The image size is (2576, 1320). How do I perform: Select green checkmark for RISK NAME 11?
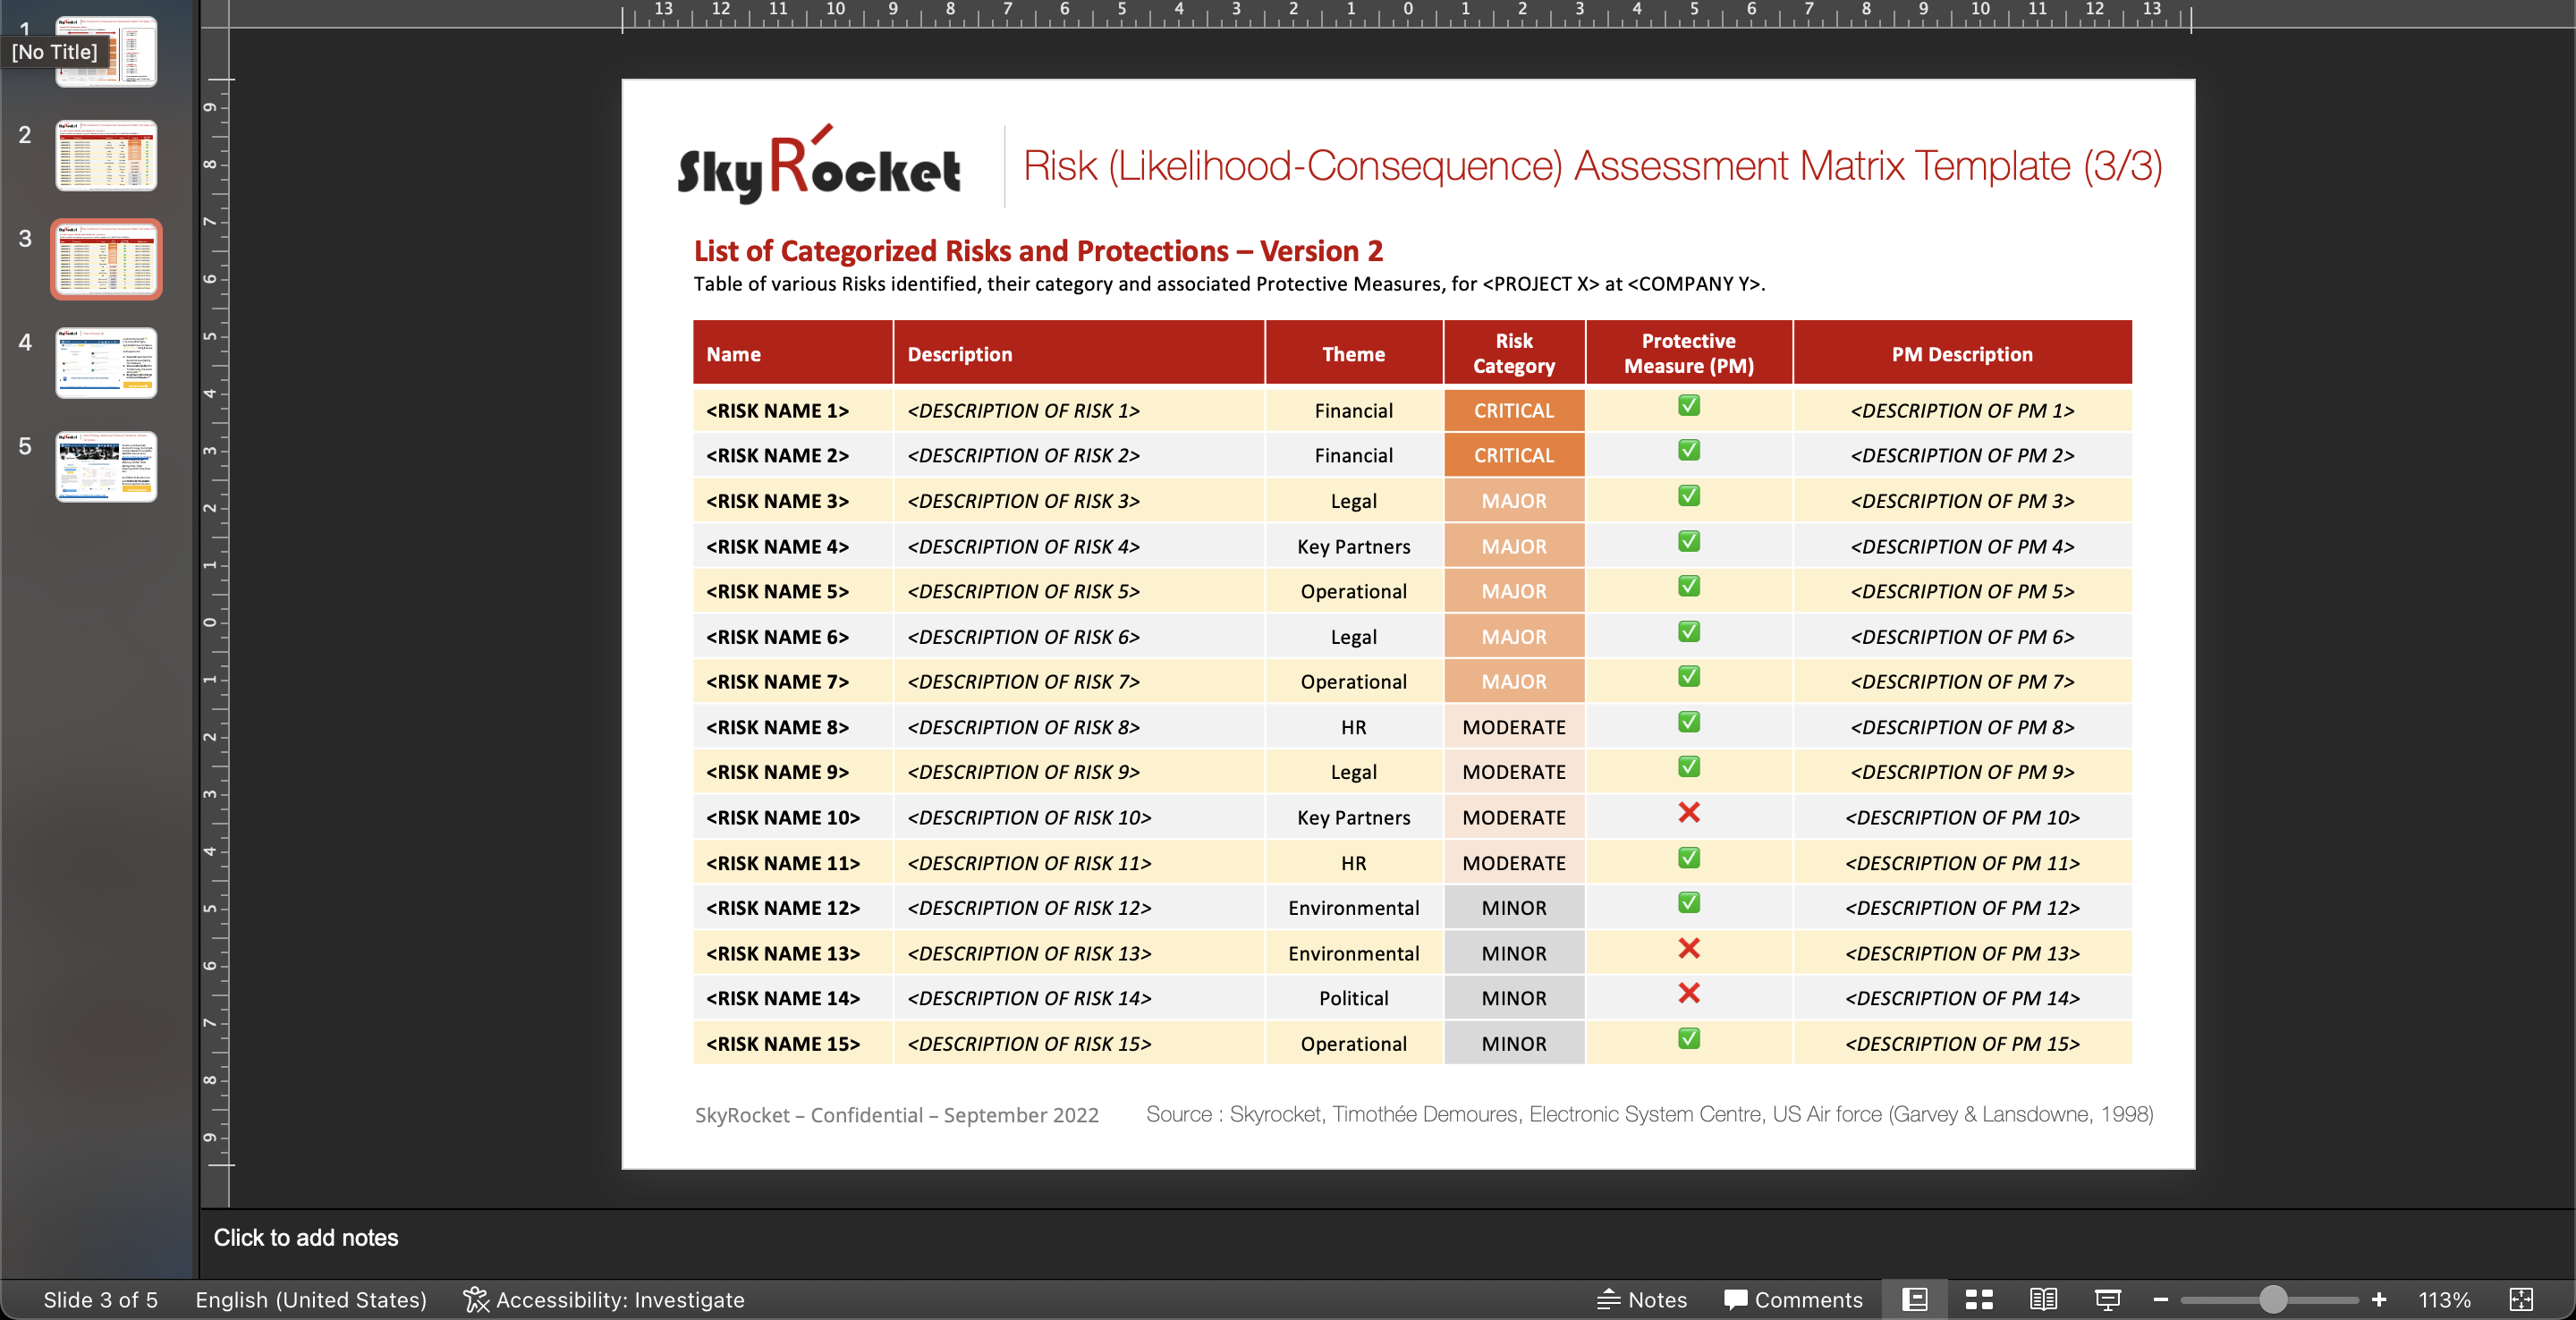(x=1689, y=858)
